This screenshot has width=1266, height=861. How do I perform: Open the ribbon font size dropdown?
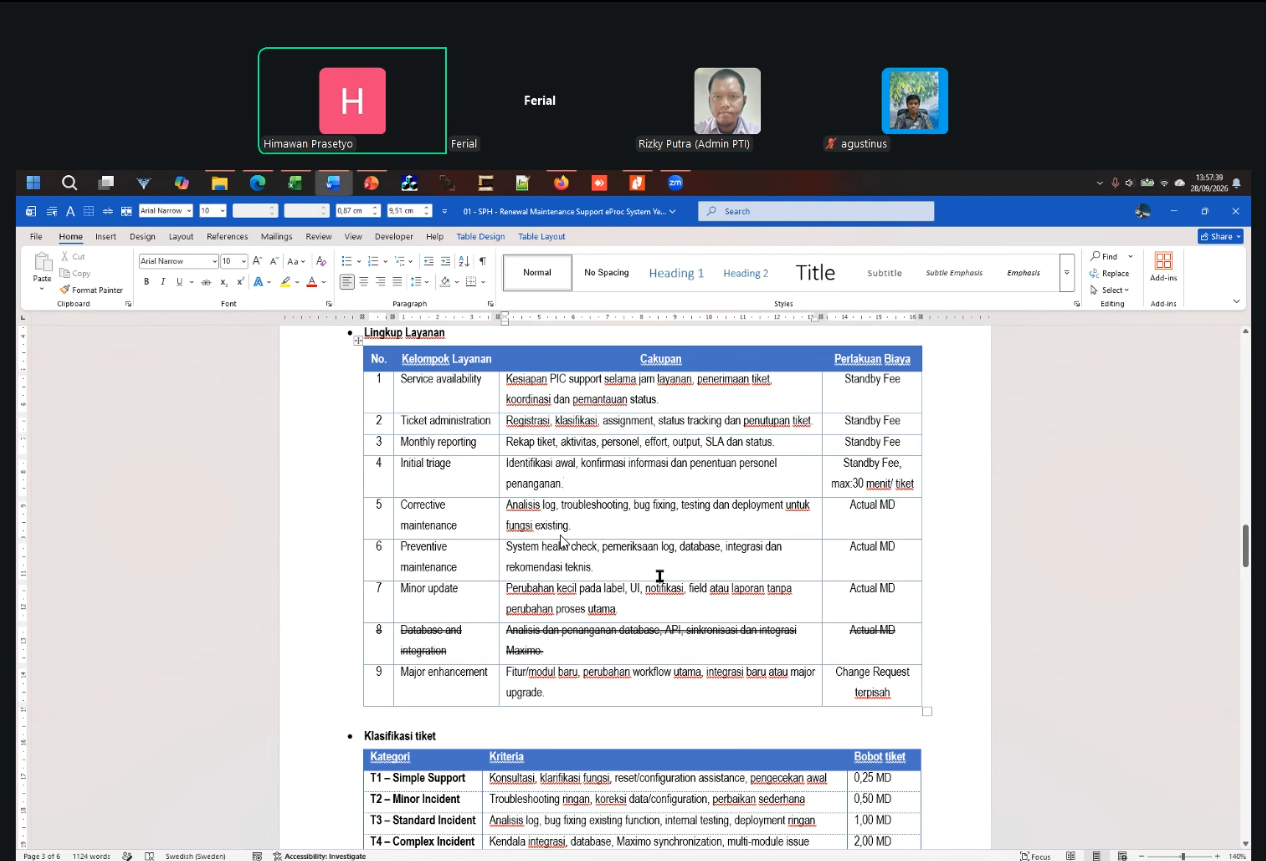243,261
